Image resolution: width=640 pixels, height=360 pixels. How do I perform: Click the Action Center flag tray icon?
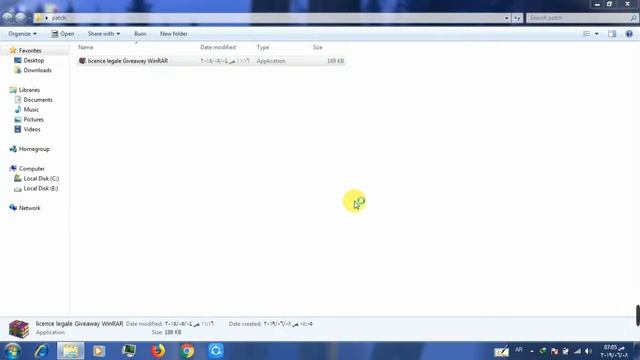click(x=554, y=351)
